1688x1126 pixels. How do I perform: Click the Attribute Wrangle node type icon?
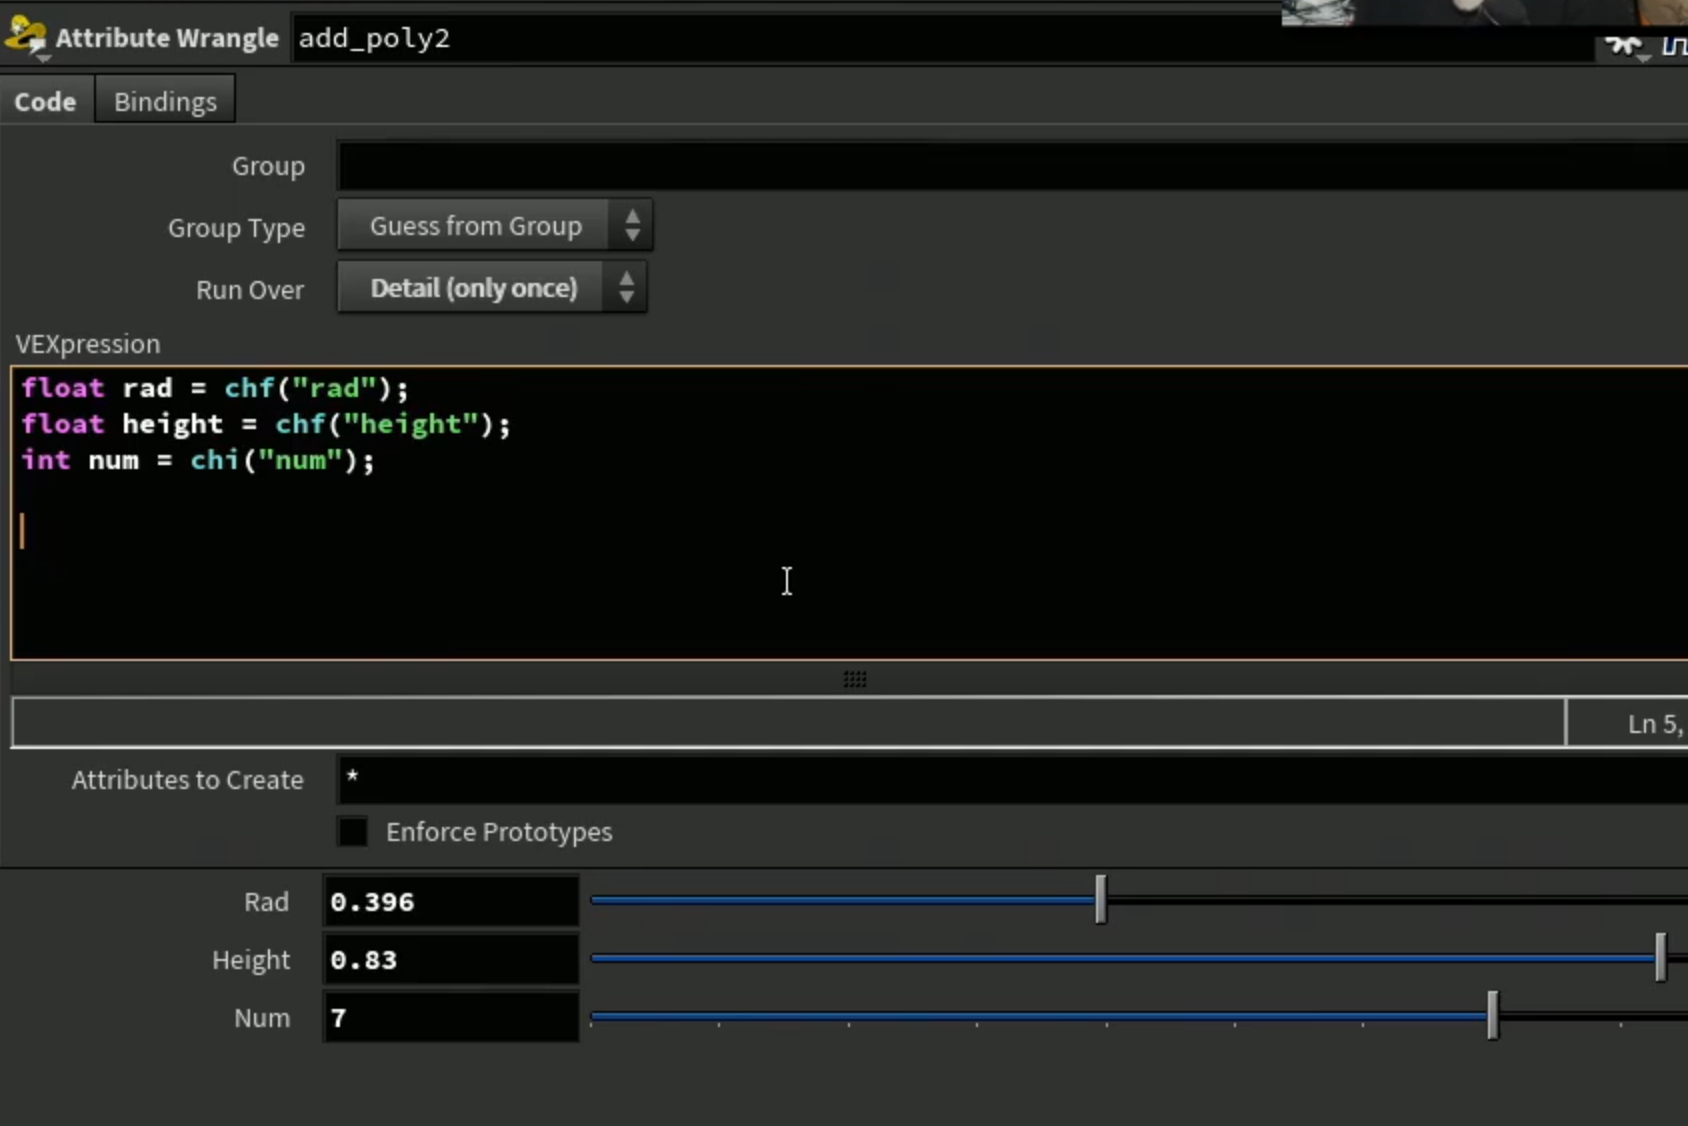click(26, 38)
